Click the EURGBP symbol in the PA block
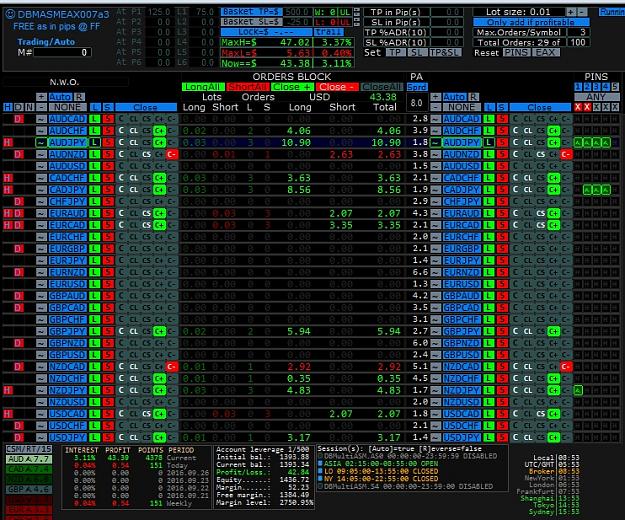The image size is (625, 520). click(462, 249)
